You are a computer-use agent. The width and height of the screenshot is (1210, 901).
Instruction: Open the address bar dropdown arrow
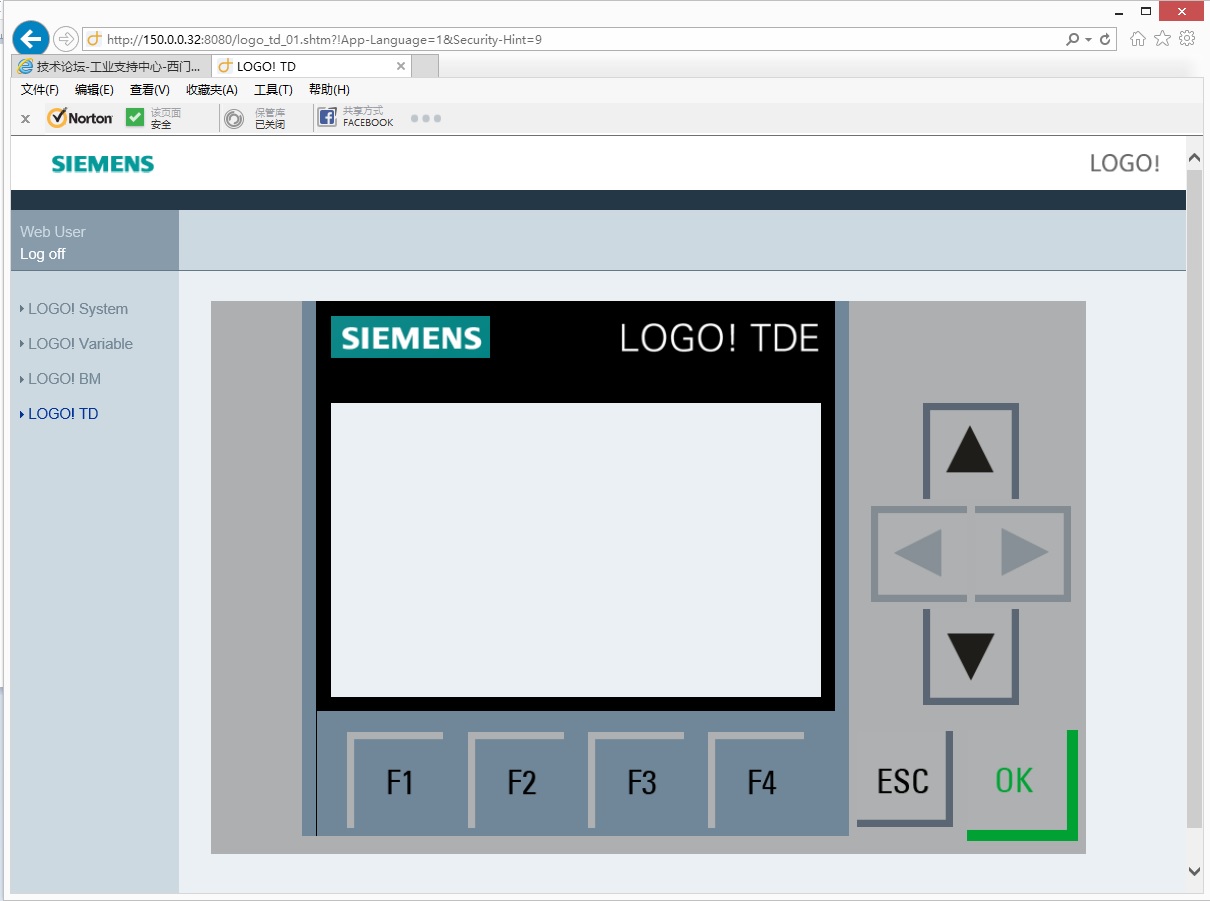(x=1089, y=40)
